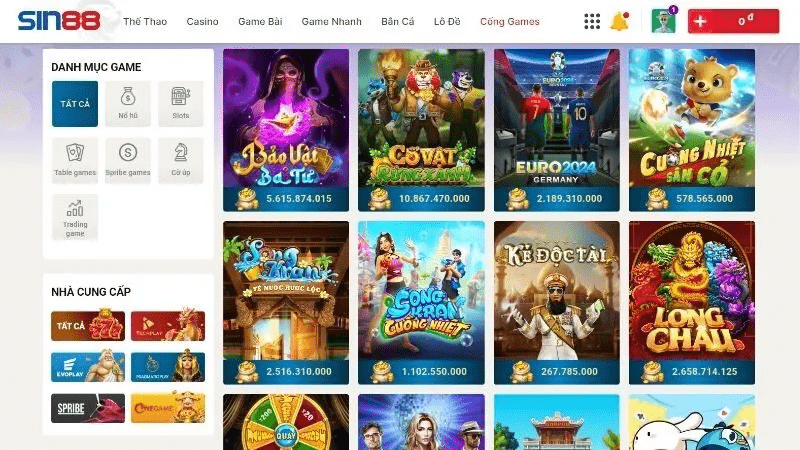Screen dimensions: 800x450
Task: Choose the Table games category
Action: click(75, 160)
